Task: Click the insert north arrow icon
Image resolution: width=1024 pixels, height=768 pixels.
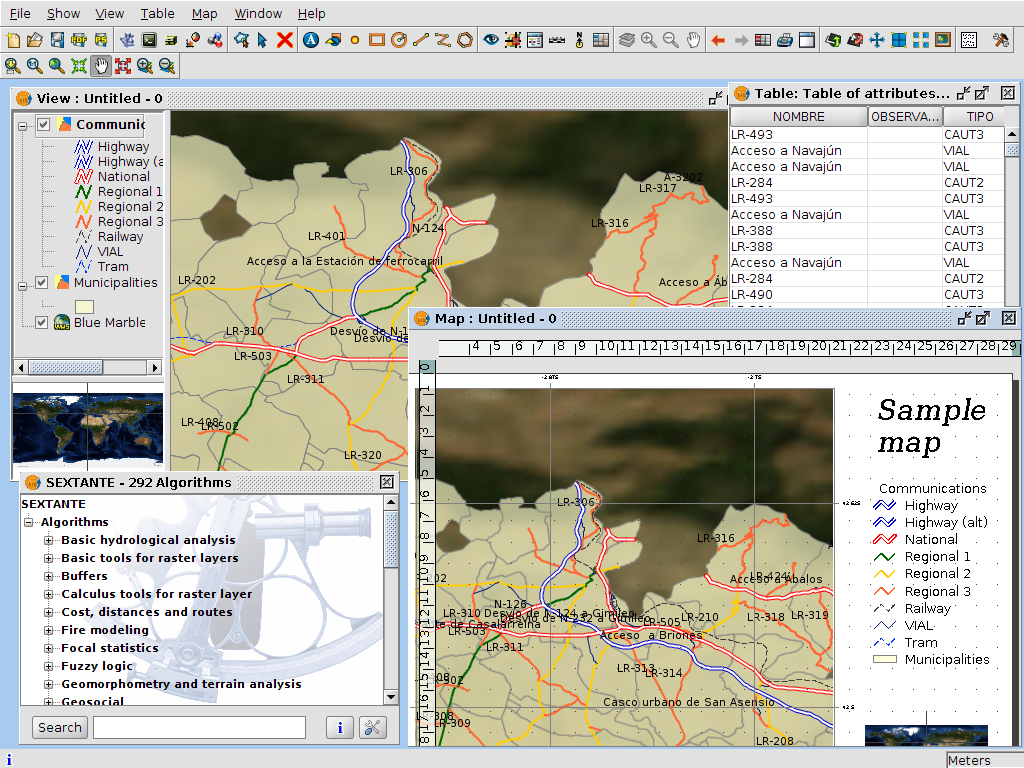Action: pyautogui.click(x=579, y=40)
